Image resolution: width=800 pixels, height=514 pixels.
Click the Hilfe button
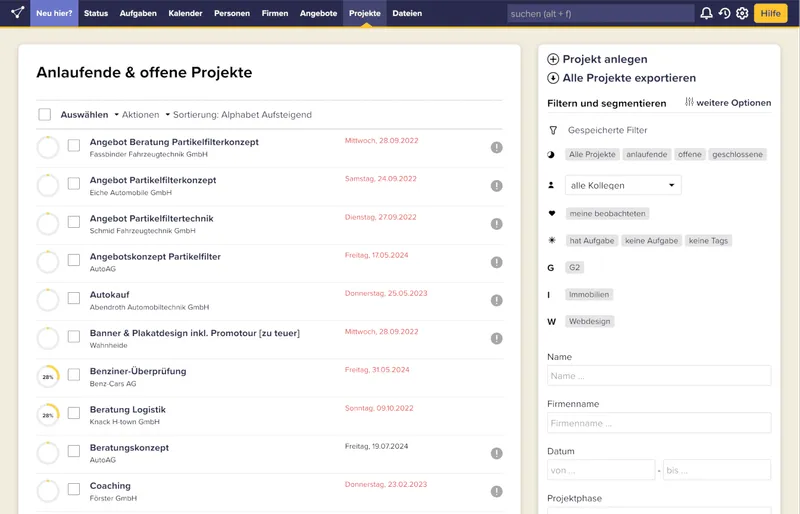point(770,13)
